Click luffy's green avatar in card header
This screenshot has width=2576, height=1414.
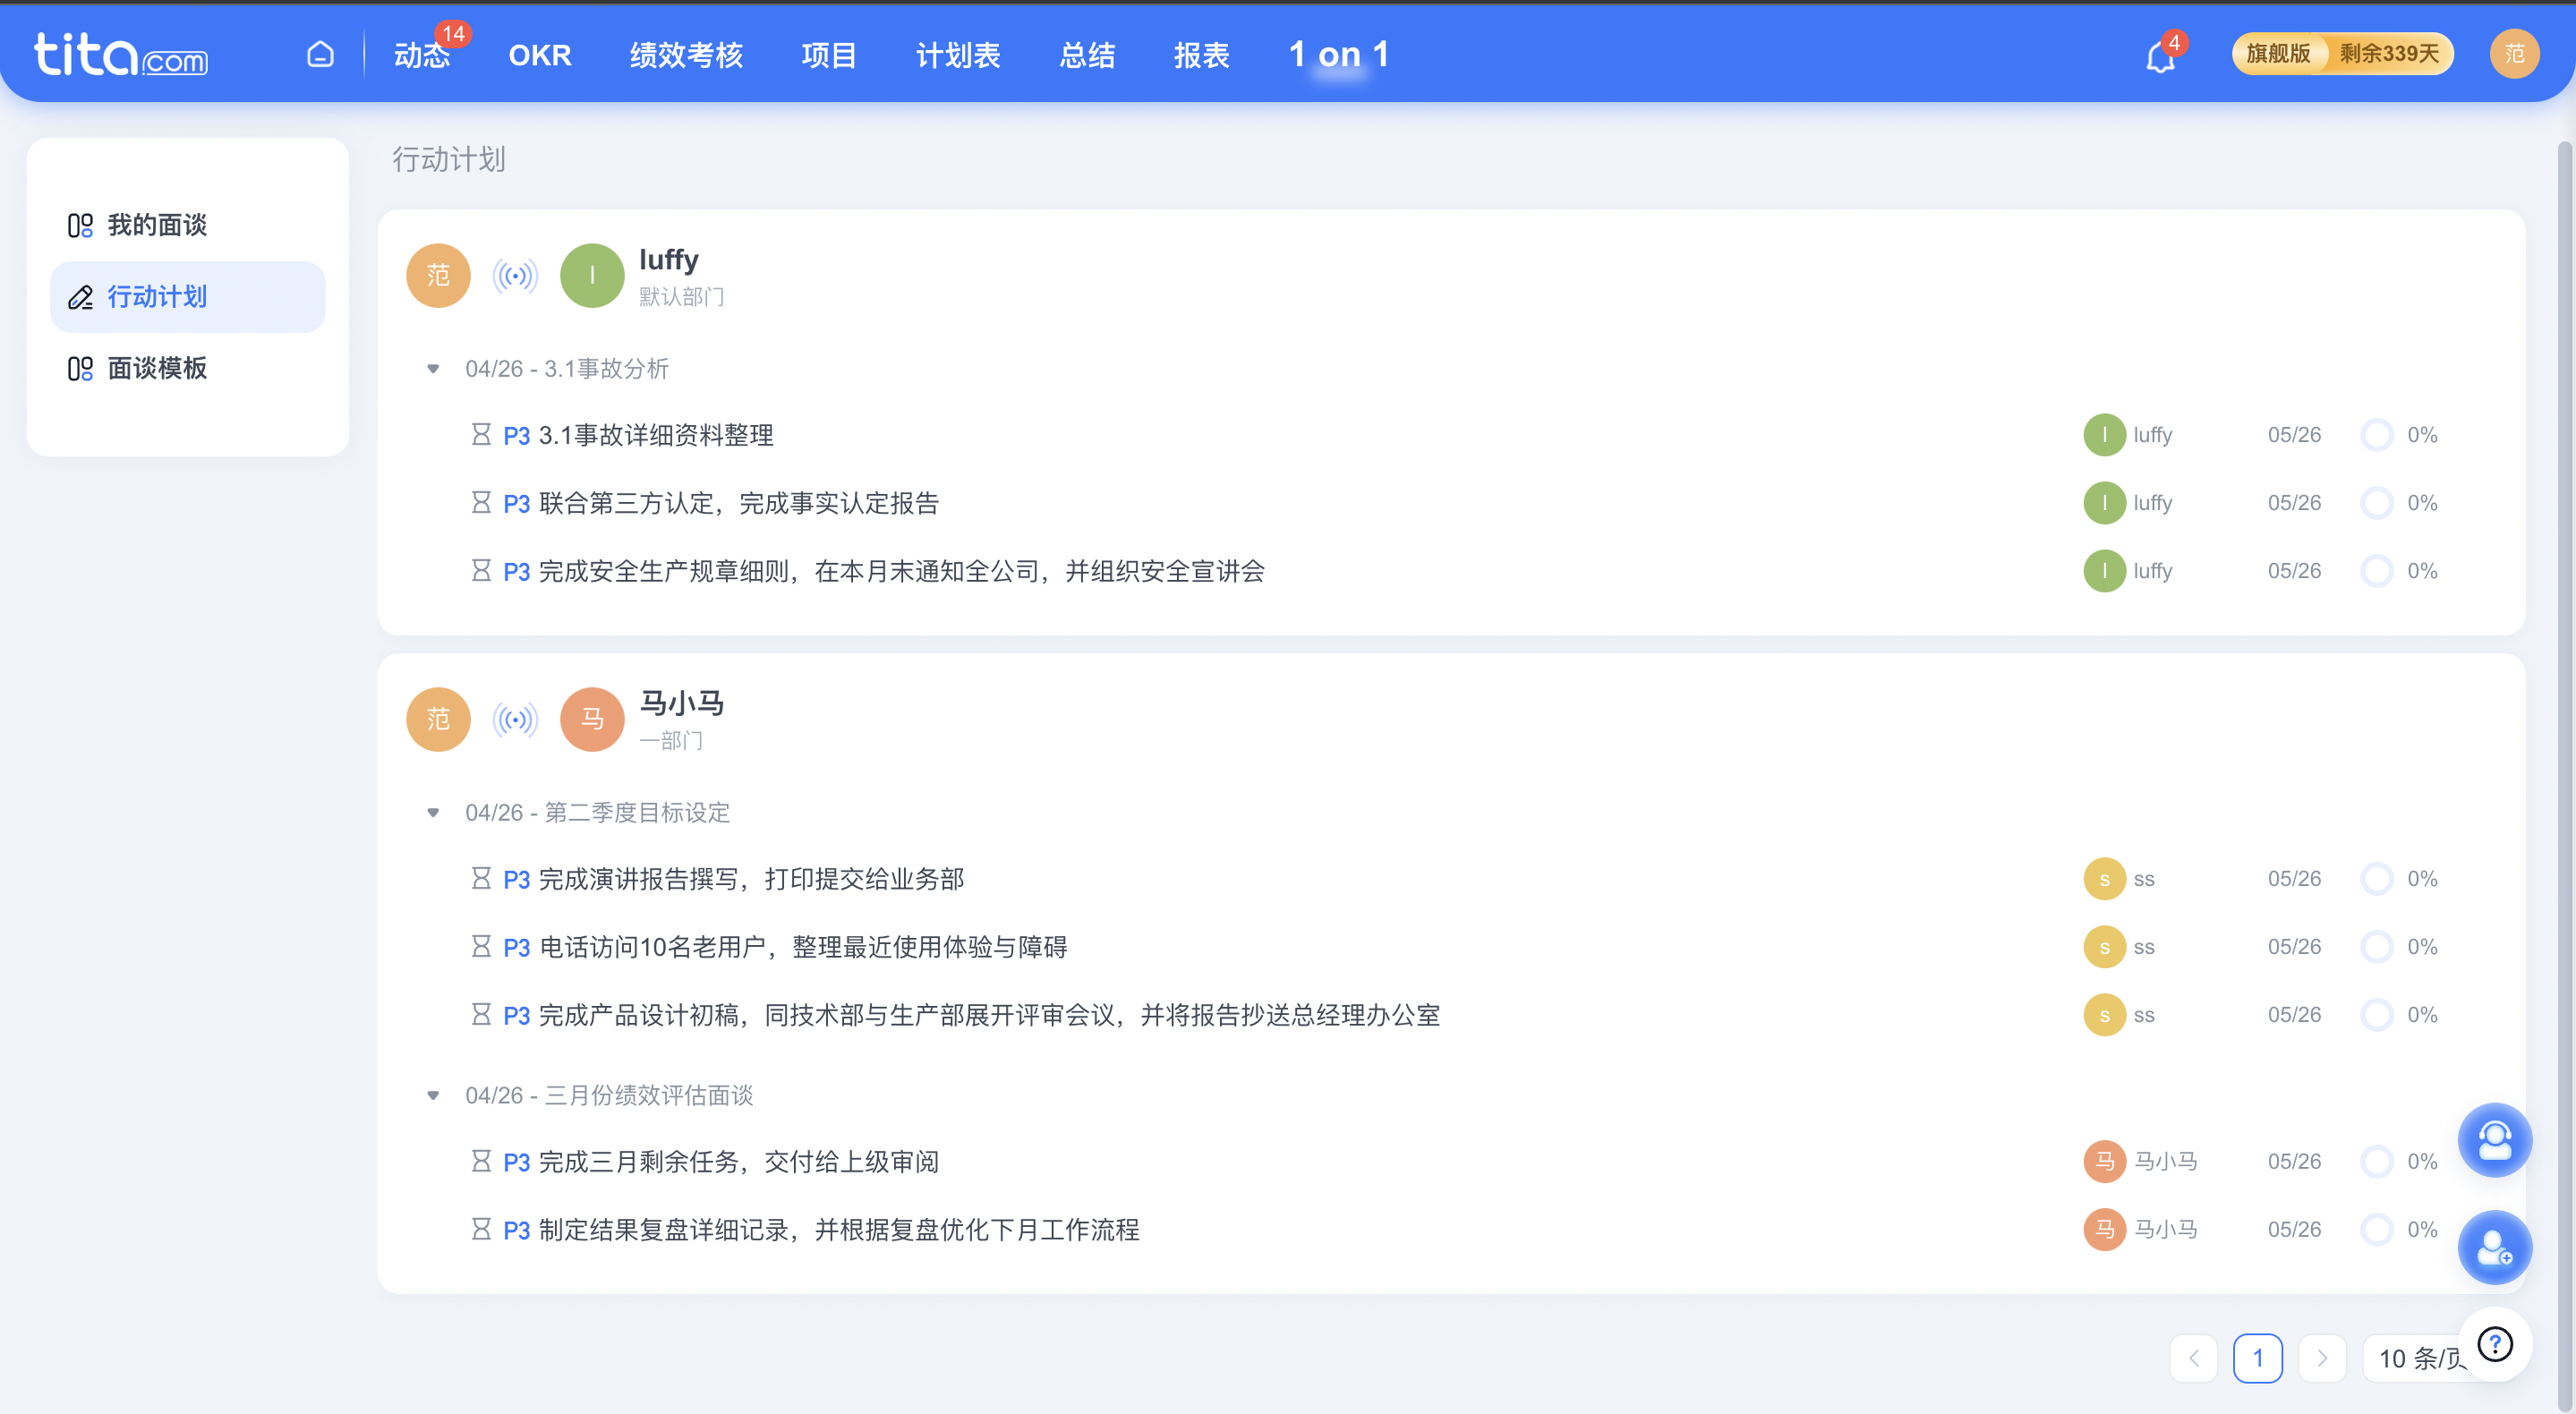click(592, 275)
